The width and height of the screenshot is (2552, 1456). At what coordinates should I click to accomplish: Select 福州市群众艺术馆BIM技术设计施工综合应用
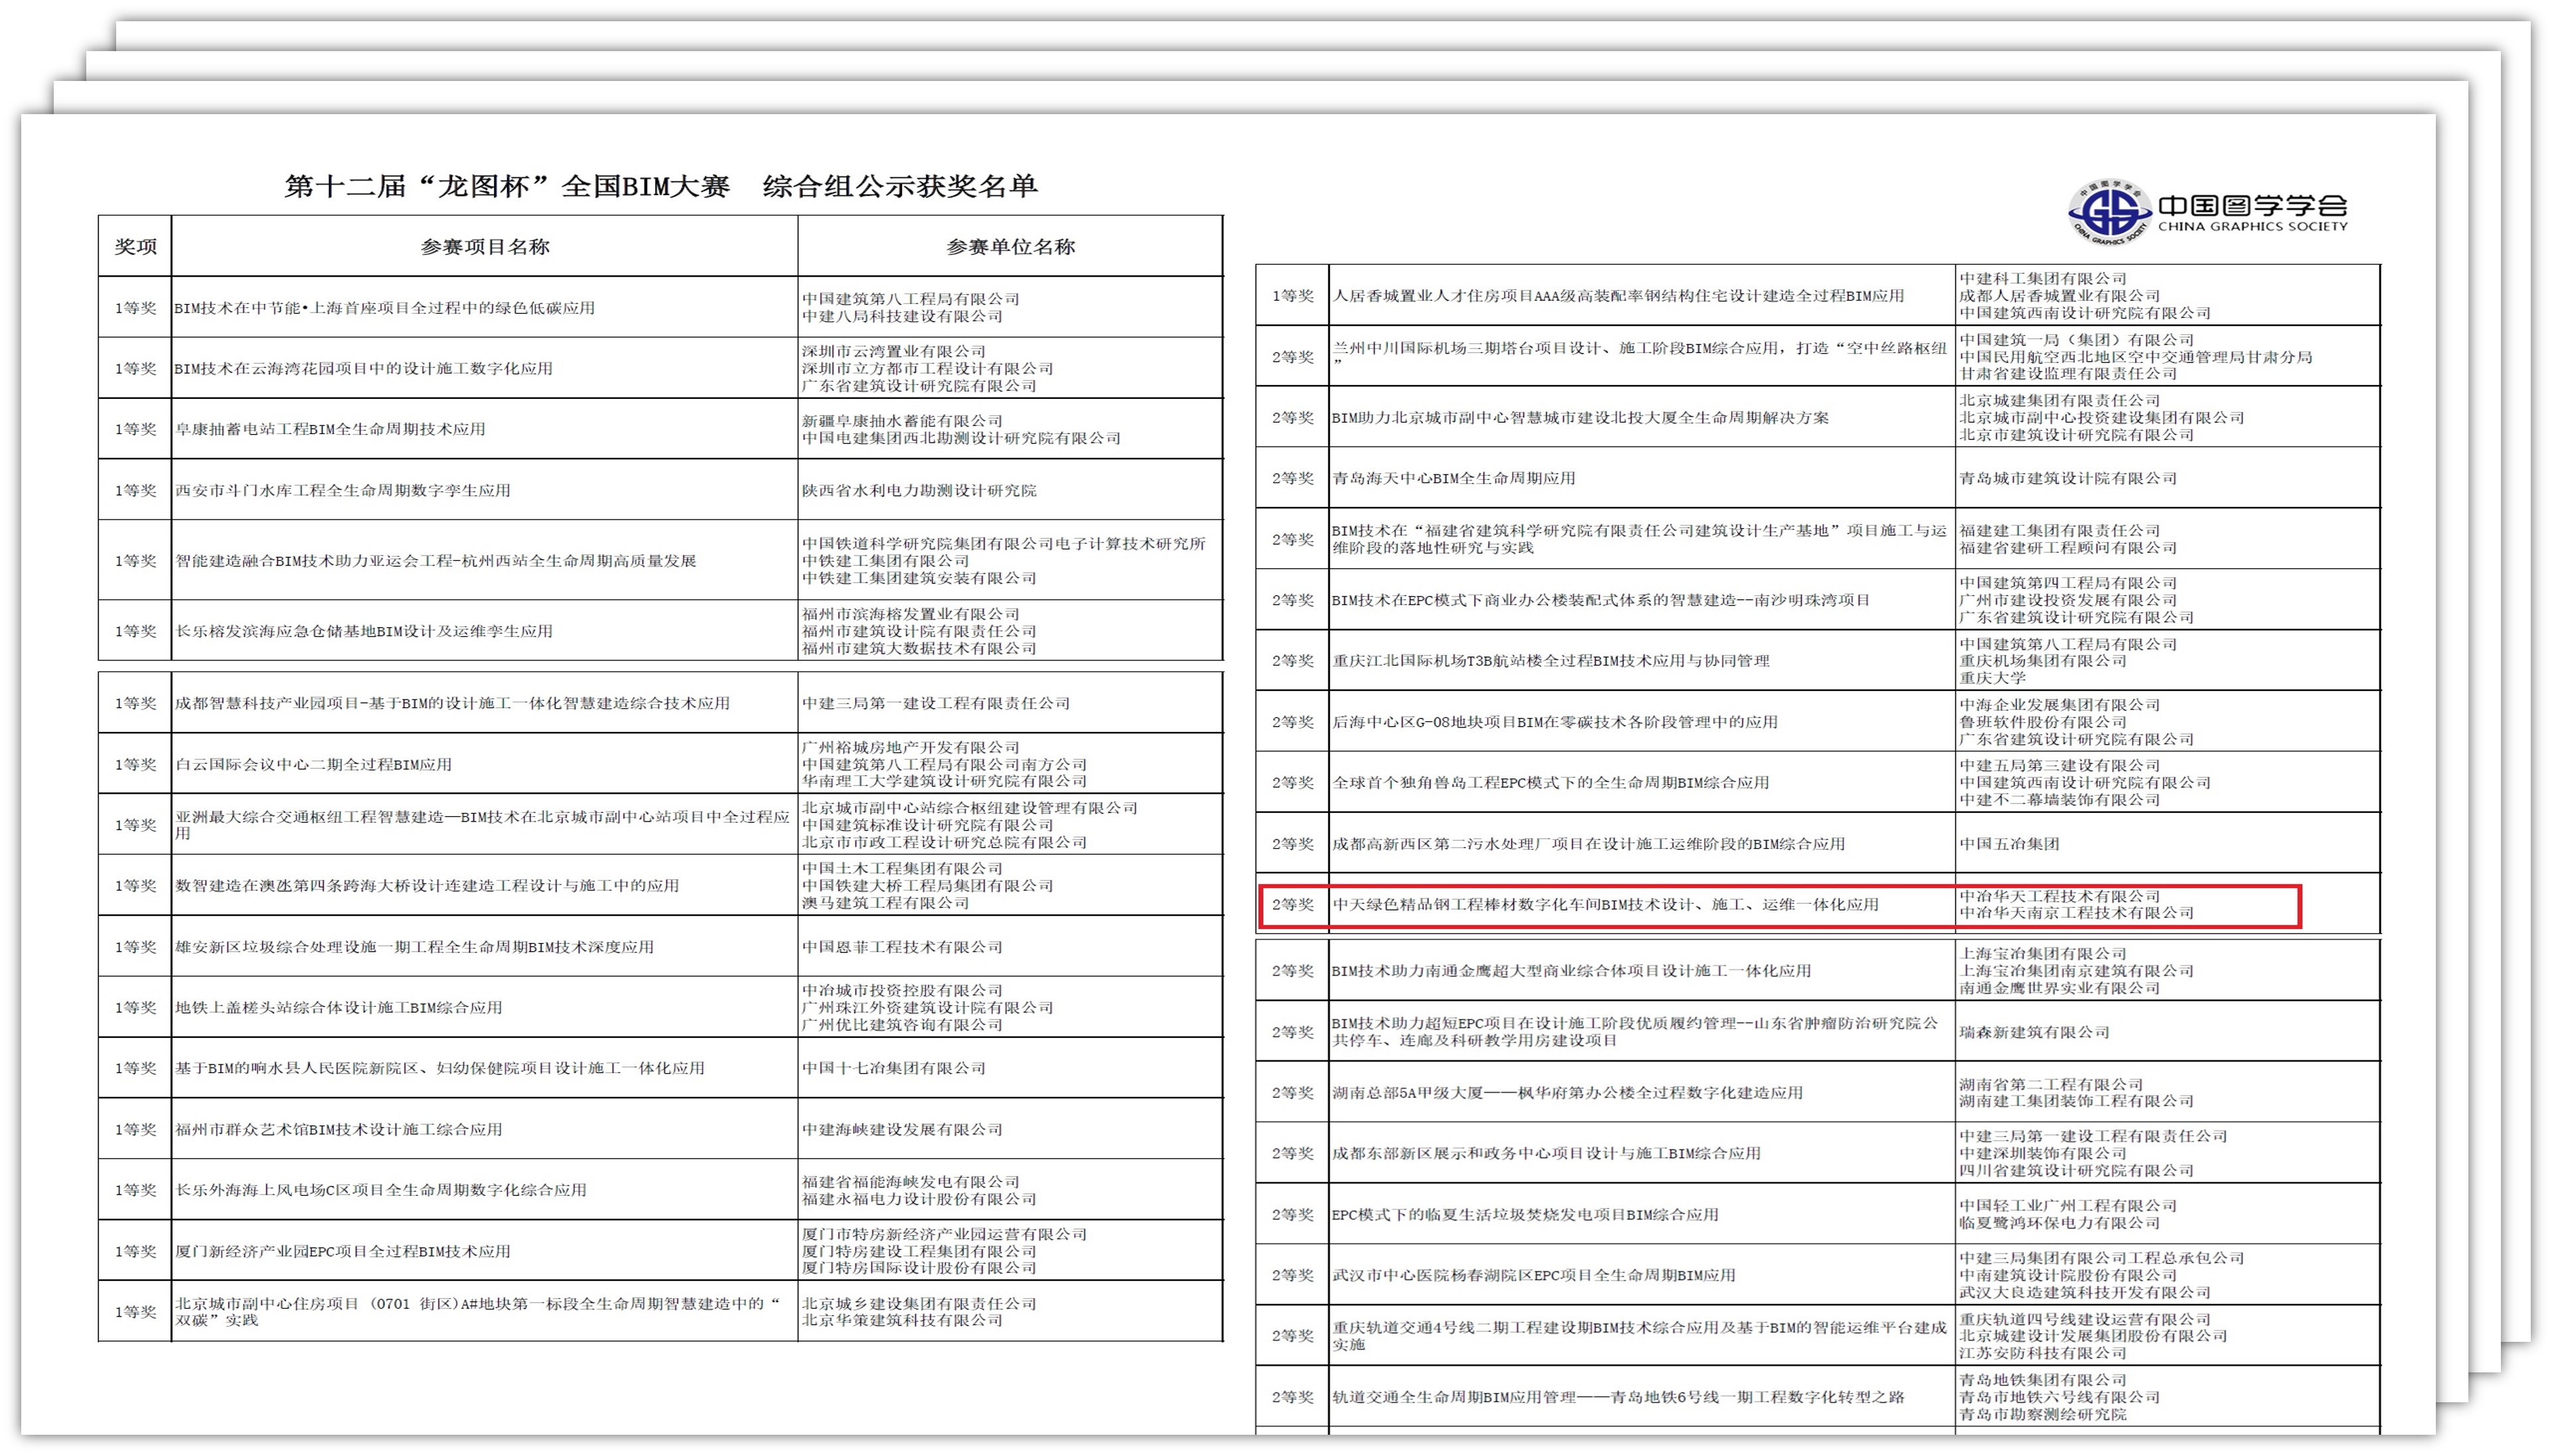(x=660, y=1129)
